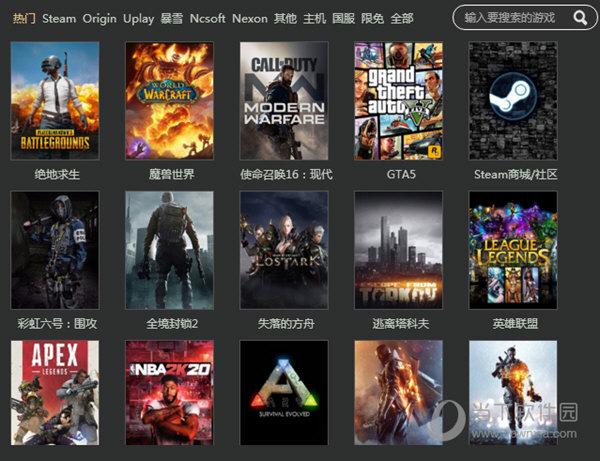Click the 彩虹六号：围攻 label

57,324
